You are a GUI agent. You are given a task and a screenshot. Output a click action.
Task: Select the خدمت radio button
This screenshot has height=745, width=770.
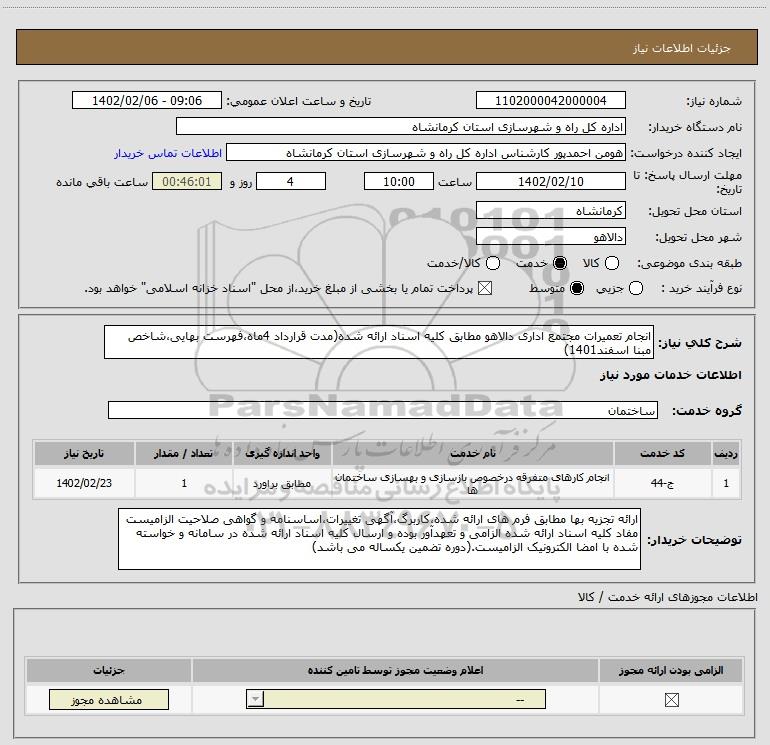coord(560,263)
